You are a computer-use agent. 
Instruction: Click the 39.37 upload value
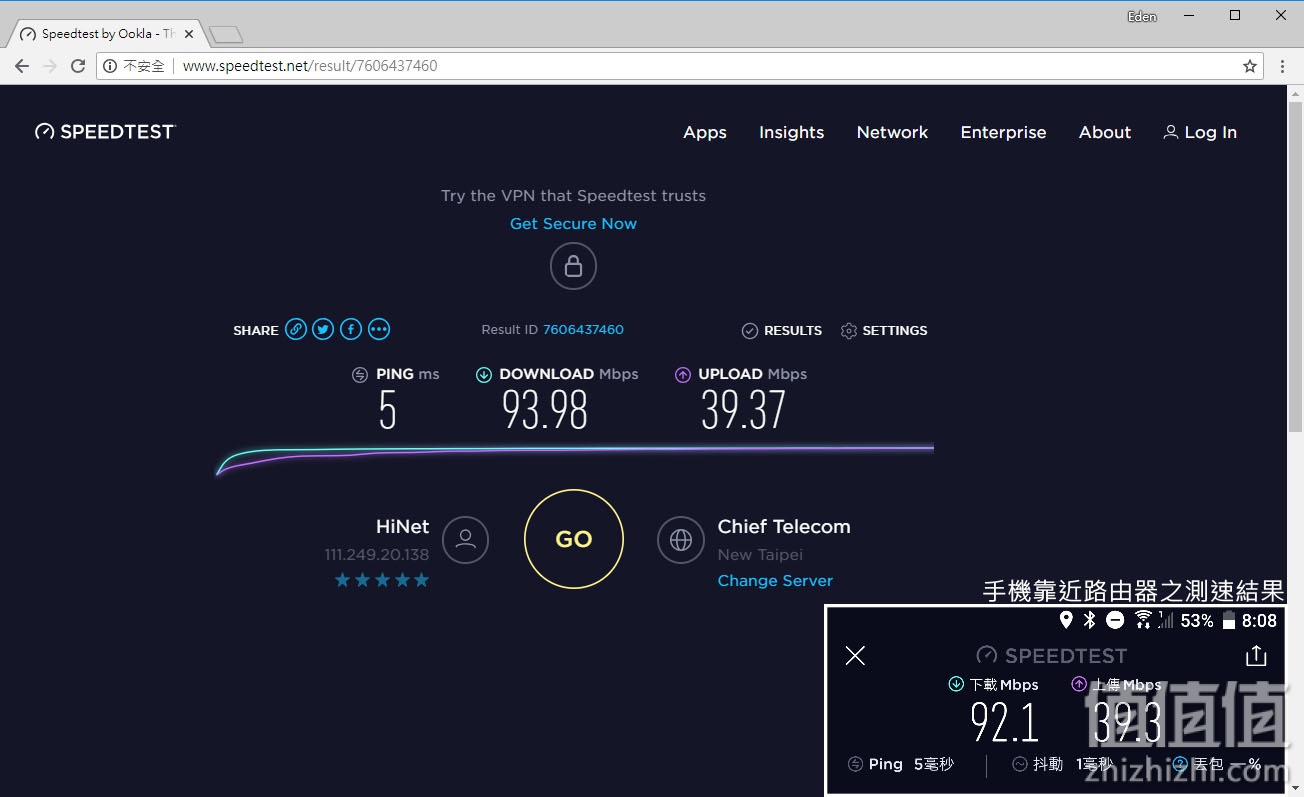pyautogui.click(x=743, y=410)
